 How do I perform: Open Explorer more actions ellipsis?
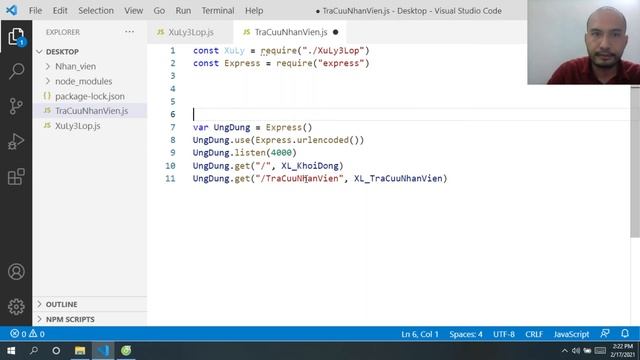tap(129, 32)
